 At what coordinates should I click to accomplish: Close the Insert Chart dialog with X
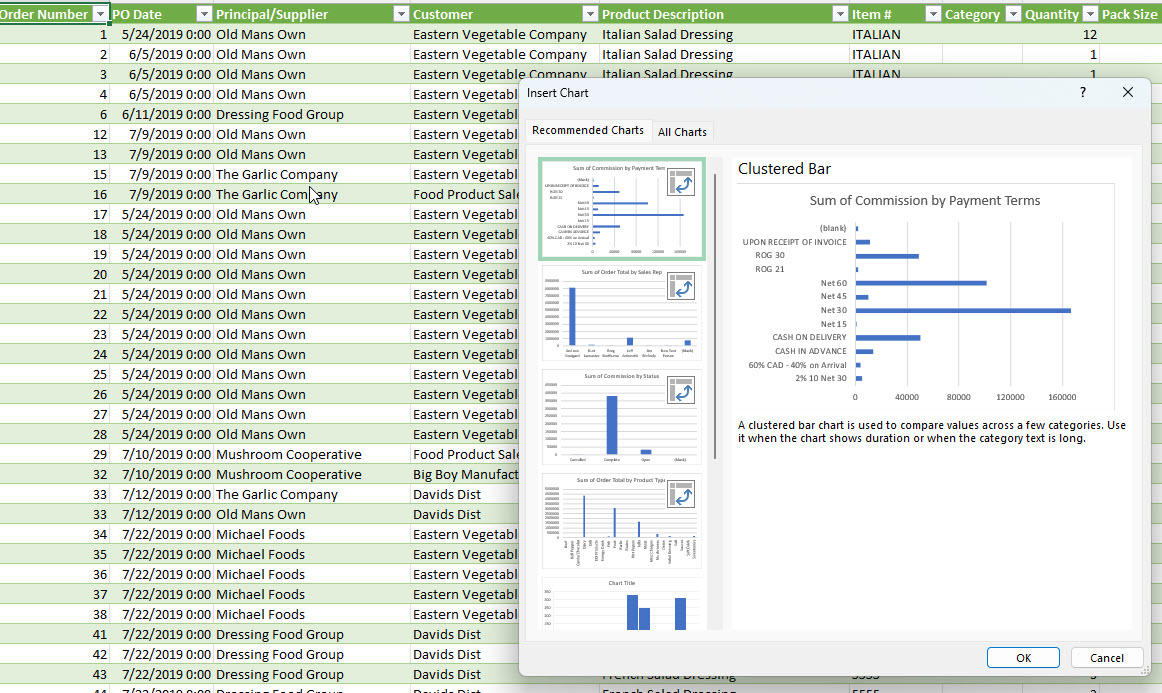pos(1128,92)
